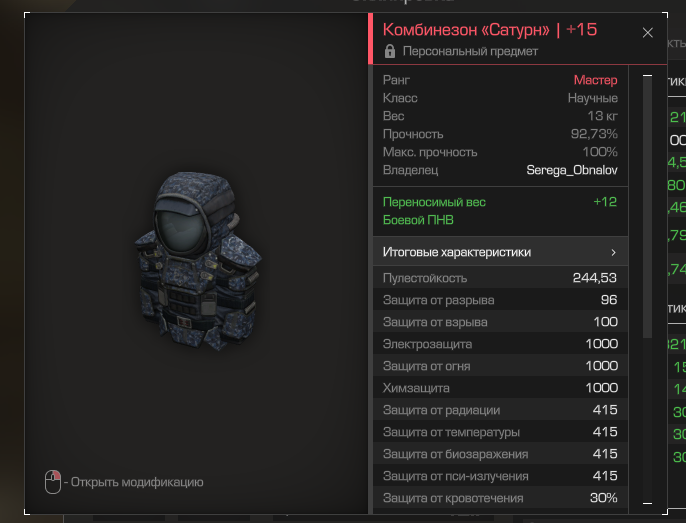
Task: Click the chevron arrow next to Итоговые характеристики
Action: point(613,253)
